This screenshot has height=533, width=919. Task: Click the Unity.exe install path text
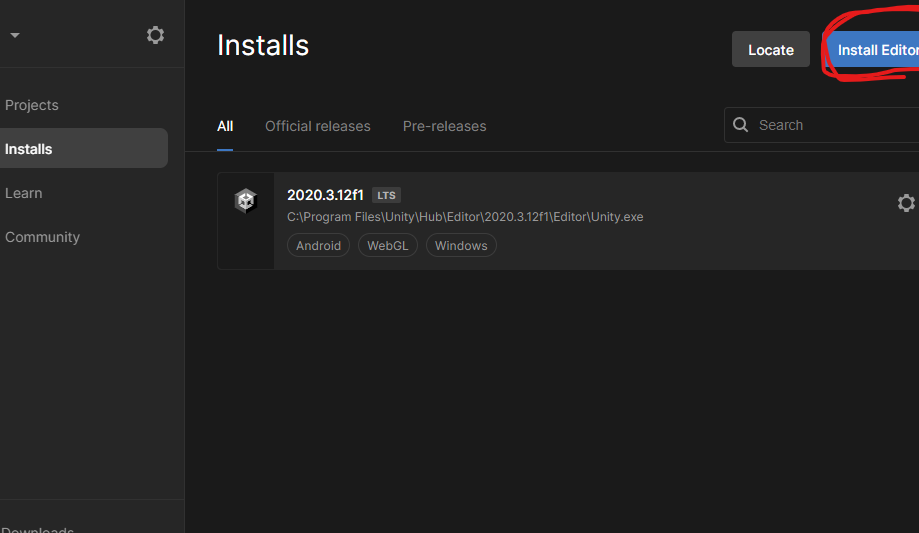point(465,217)
